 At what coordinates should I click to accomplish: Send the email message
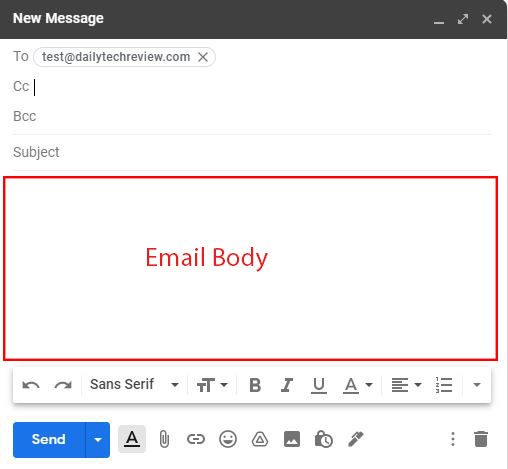click(x=49, y=440)
